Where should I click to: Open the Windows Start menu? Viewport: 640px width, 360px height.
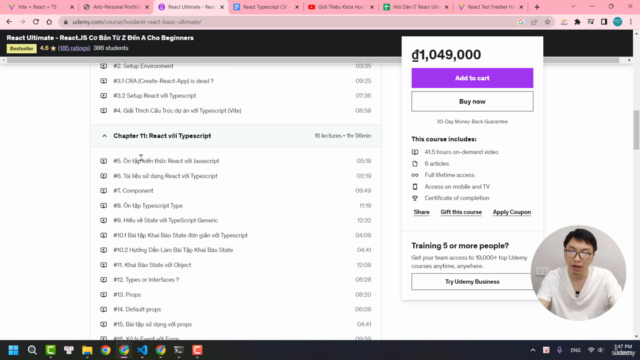pos(13,350)
